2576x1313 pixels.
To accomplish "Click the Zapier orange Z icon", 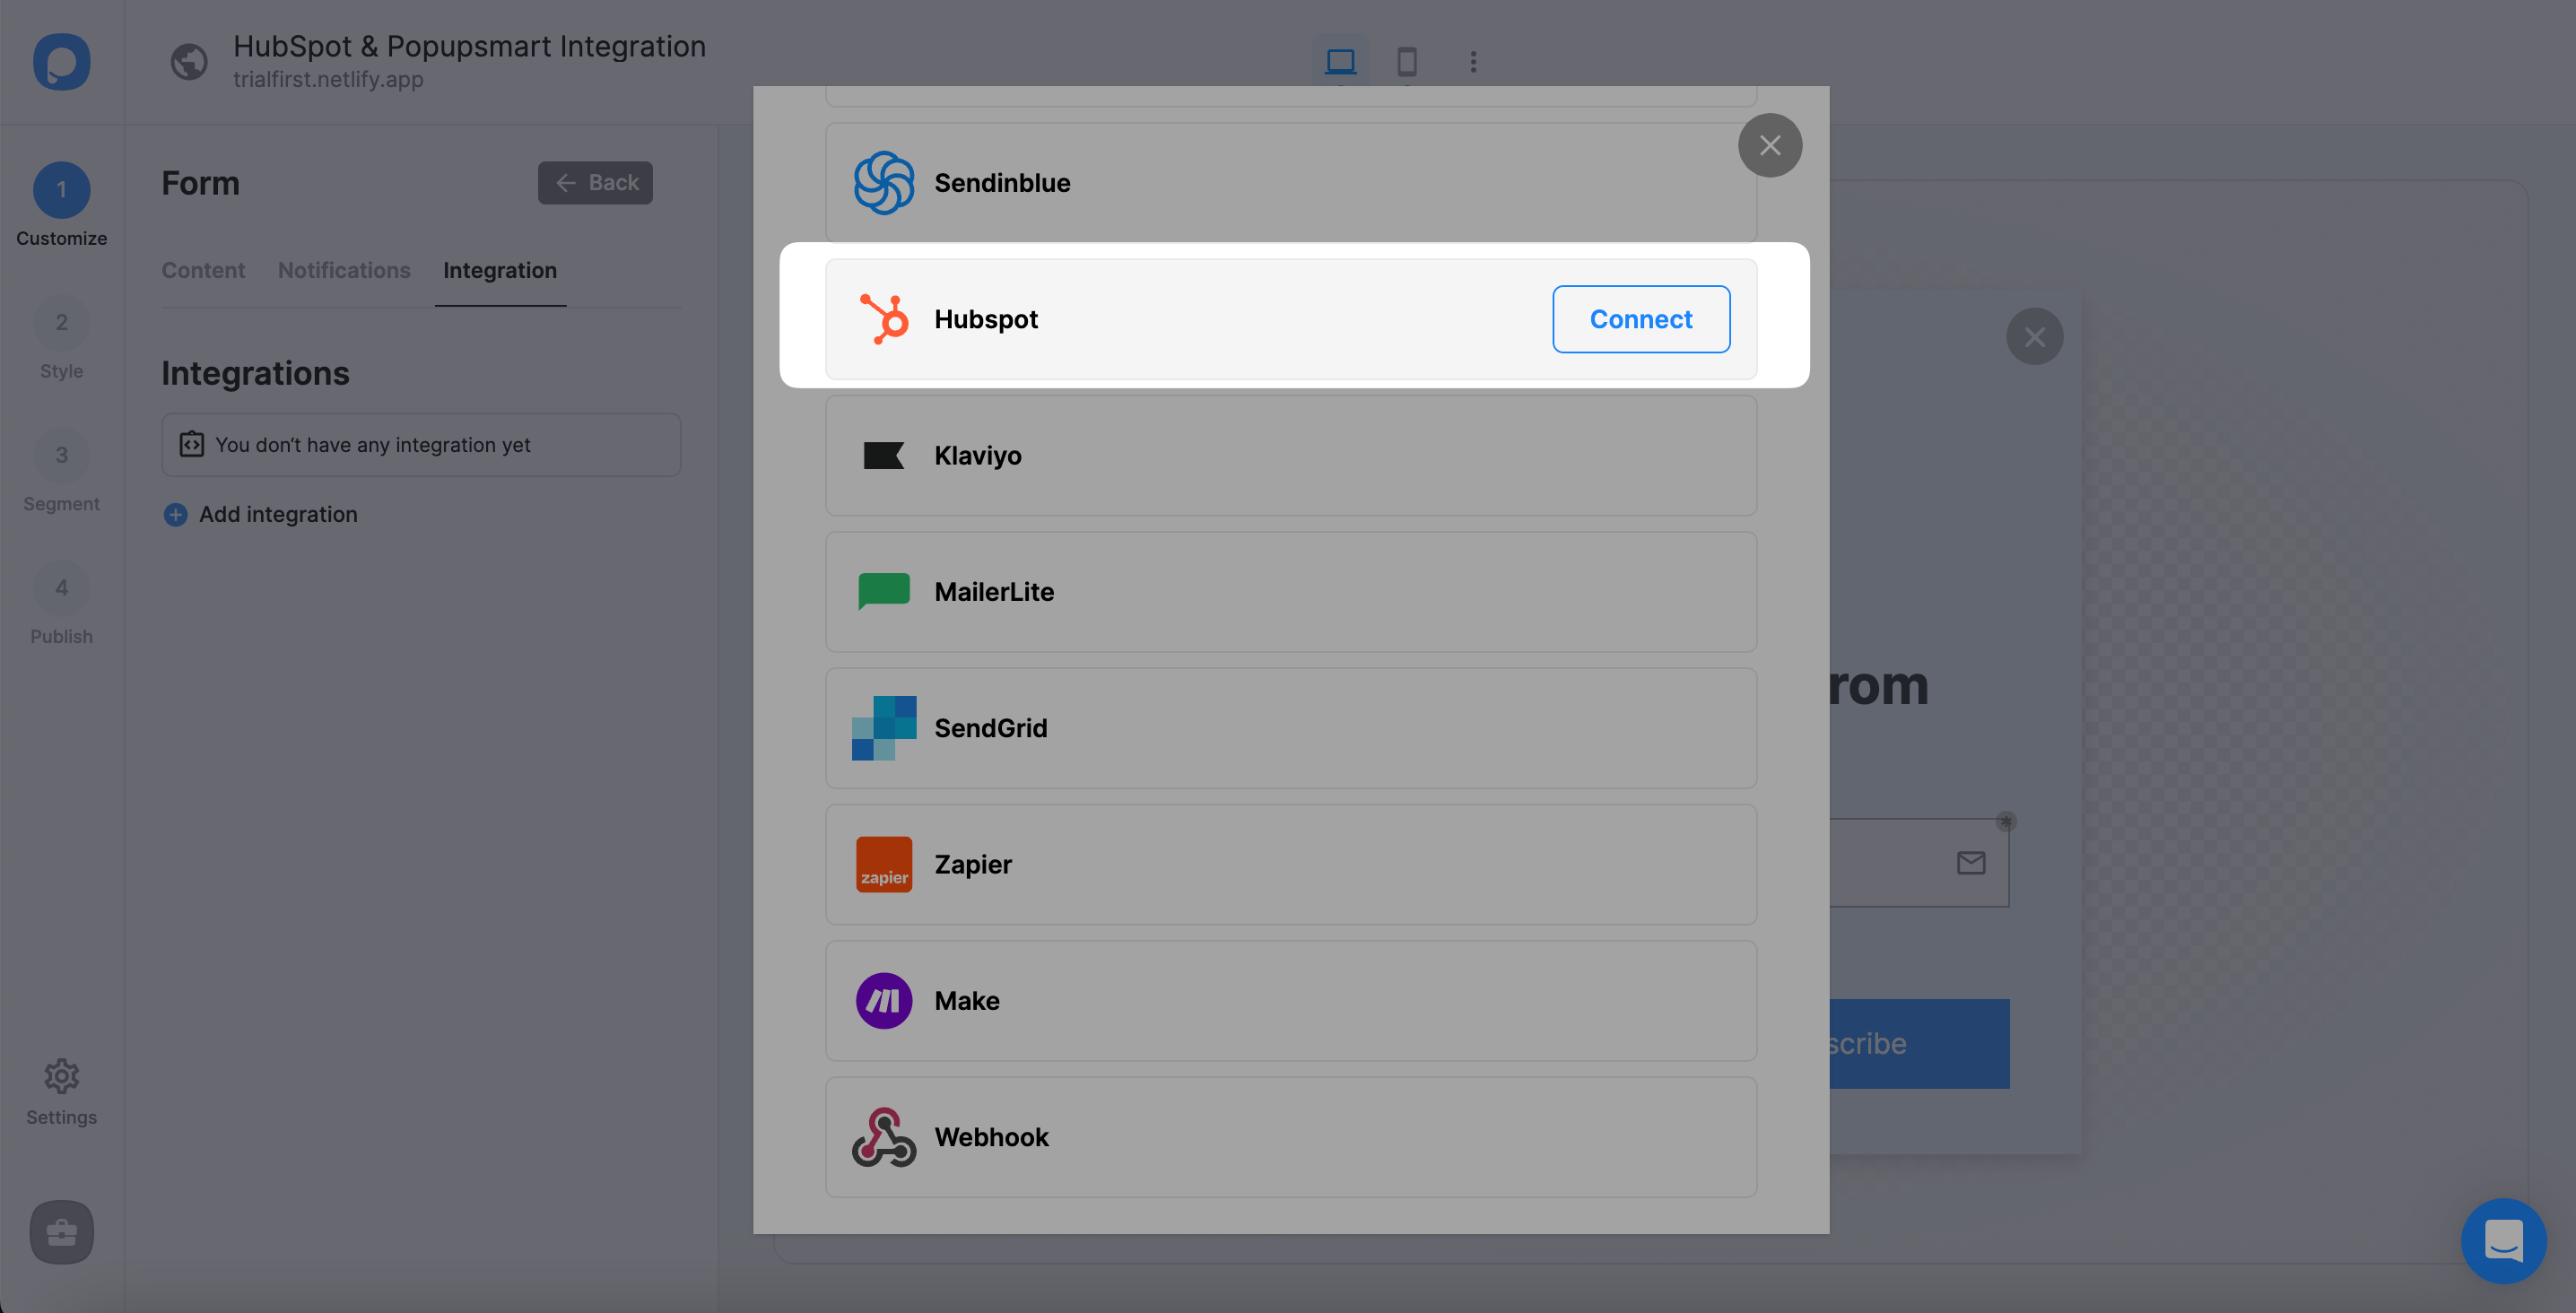I will (x=883, y=865).
